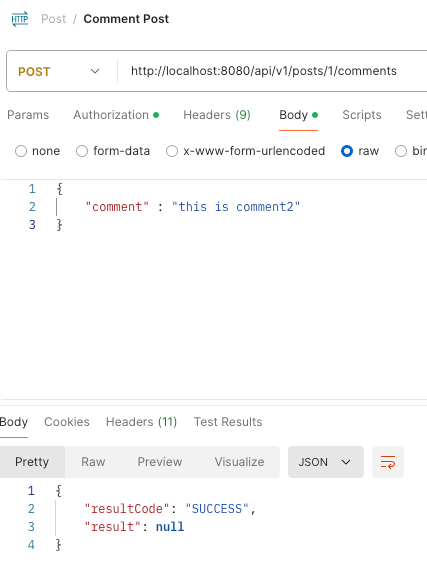The width and height of the screenshot is (427, 573).
Task: Select the form-data radio option
Action: coord(82,151)
